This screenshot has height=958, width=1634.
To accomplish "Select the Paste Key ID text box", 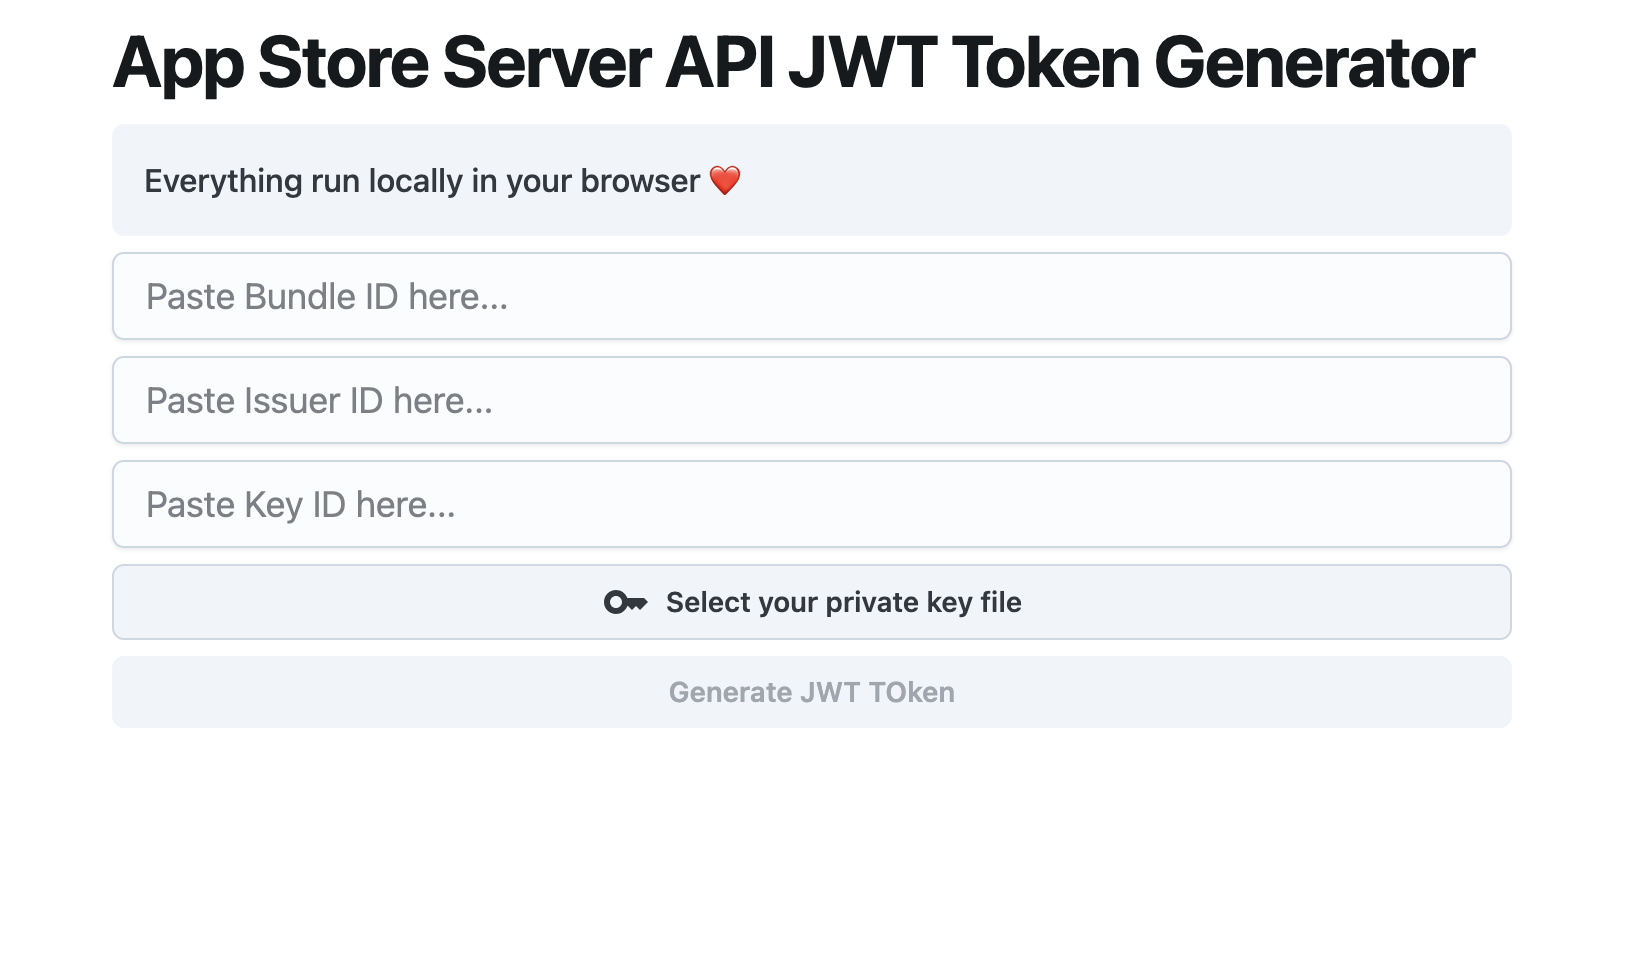I will click(x=811, y=504).
